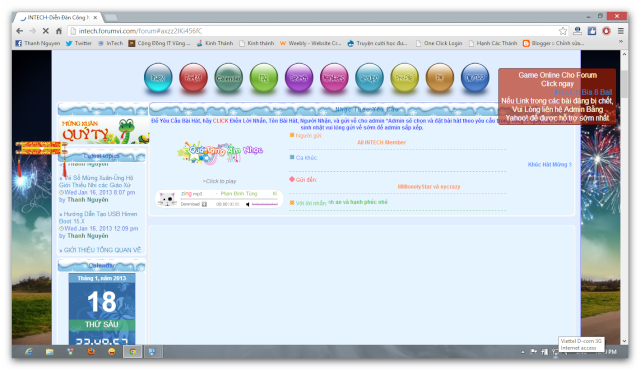Open the Search orb in the forum menu
The height and width of the screenshot is (370, 640).
[x=299, y=77]
